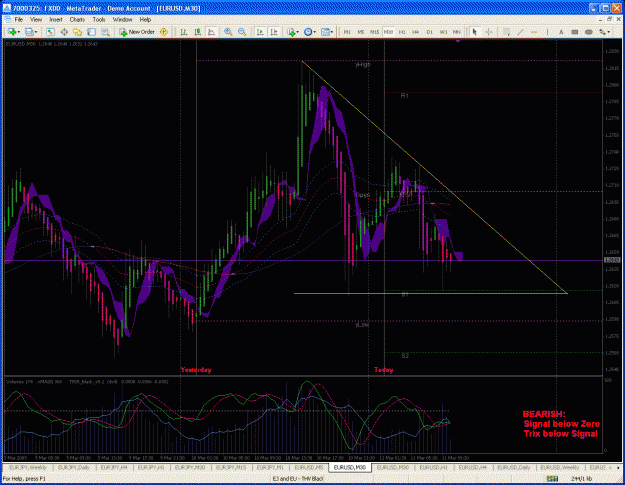
Task: Switch to the EURJPY,H4 chart tab
Action: tap(114, 467)
